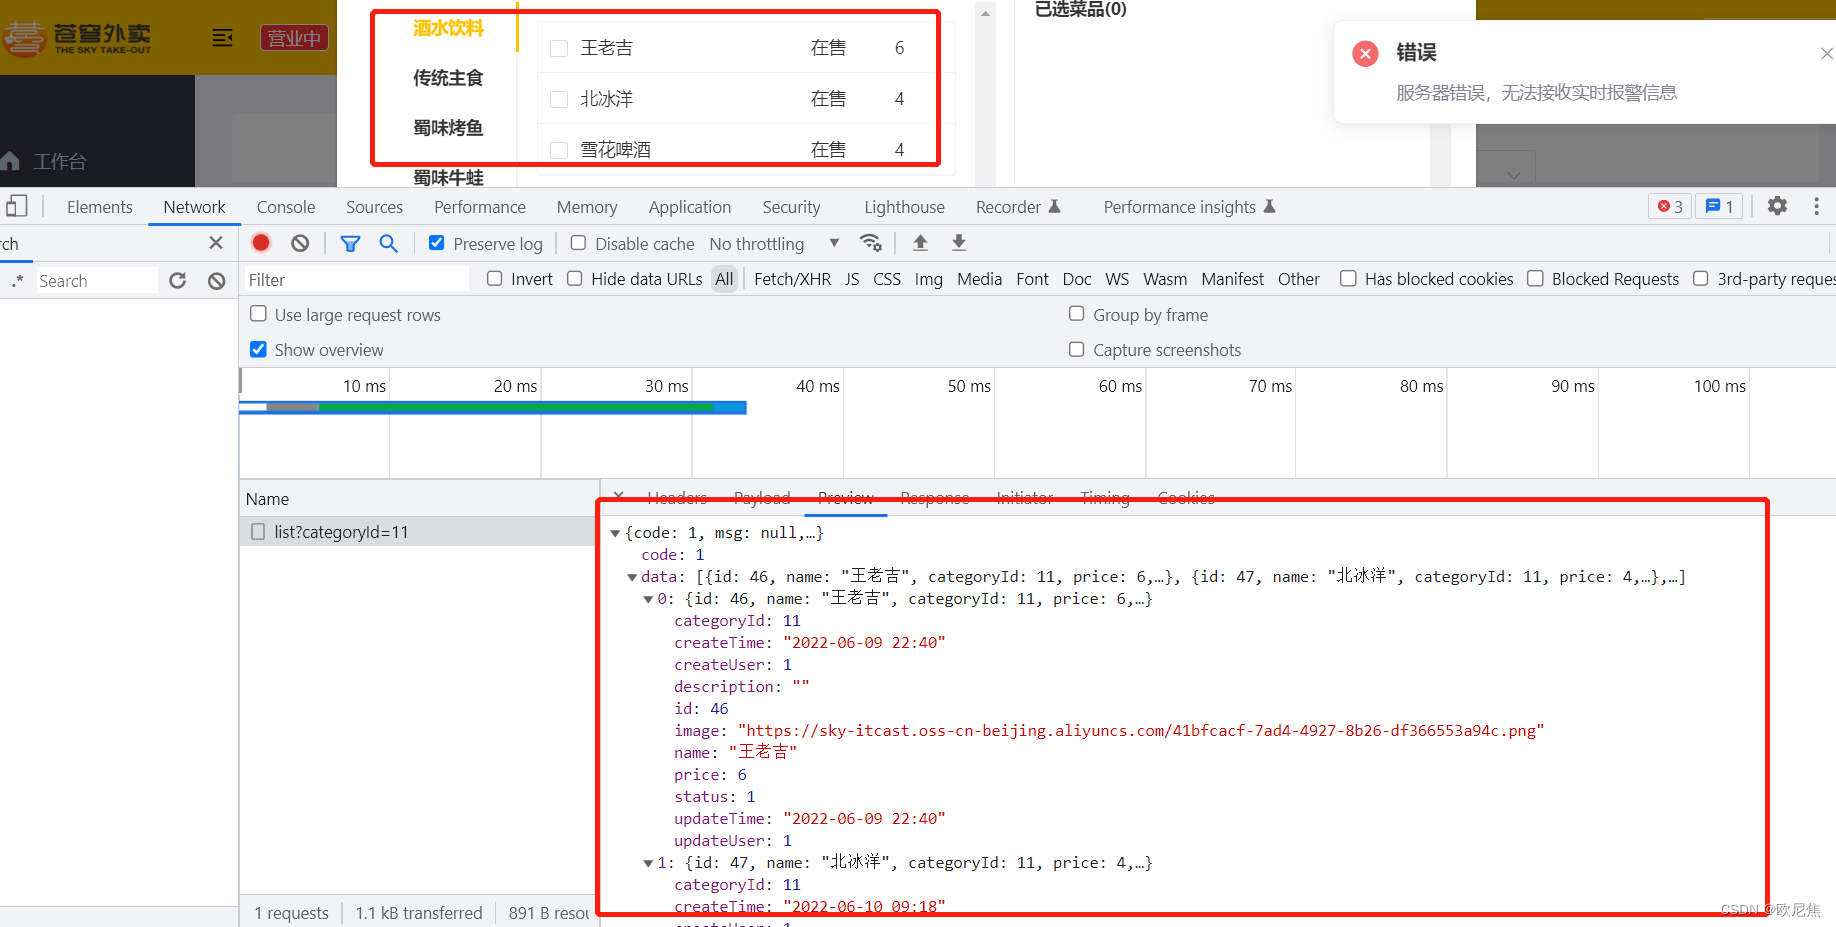
Task: Import HAR file upload arrow
Action: (x=921, y=243)
